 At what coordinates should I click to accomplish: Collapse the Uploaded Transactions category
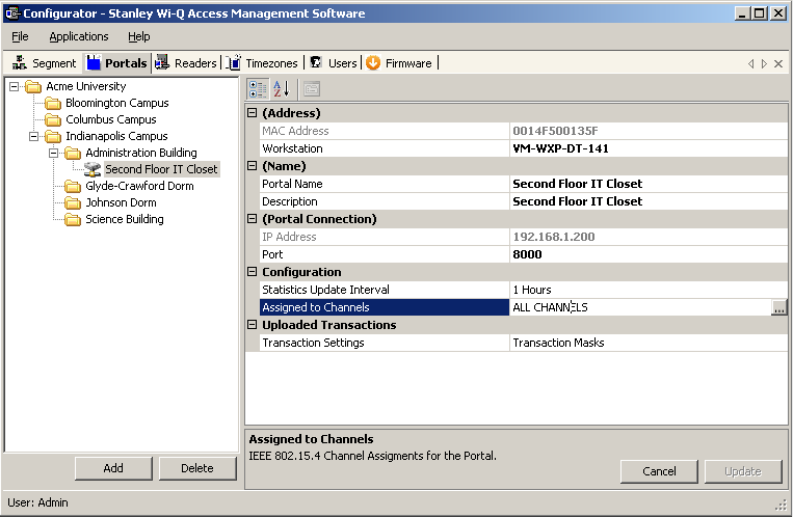(252, 325)
